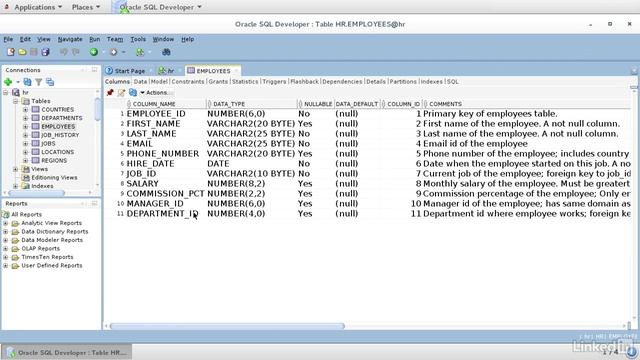Image resolution: width=640 pixels, height=360 pixels.
Task: Click the Oracle SQL Developer taskbar button
Action: 67,353
